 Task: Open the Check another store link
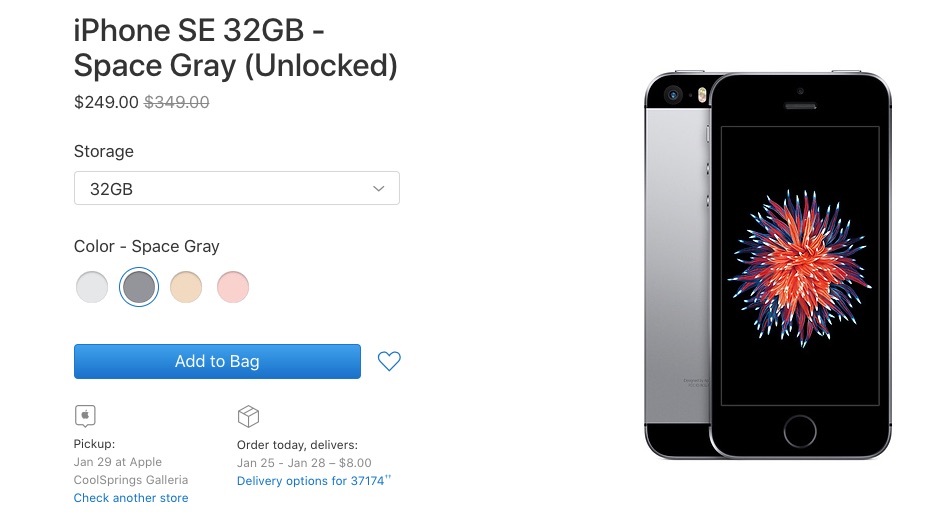131,498
